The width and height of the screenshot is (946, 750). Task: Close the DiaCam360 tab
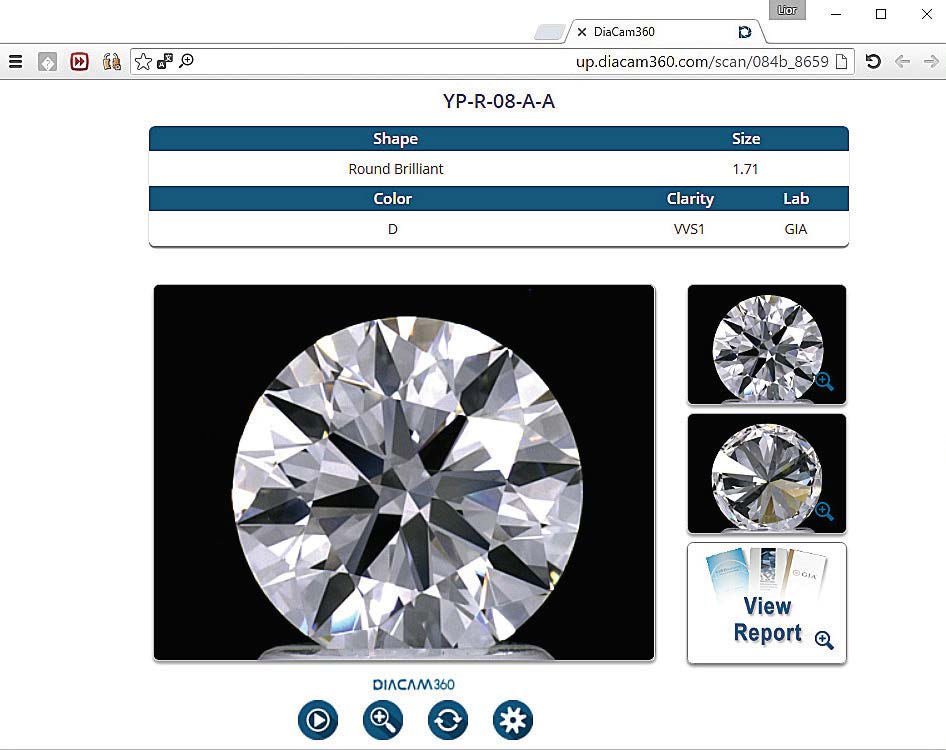(582, 32)
